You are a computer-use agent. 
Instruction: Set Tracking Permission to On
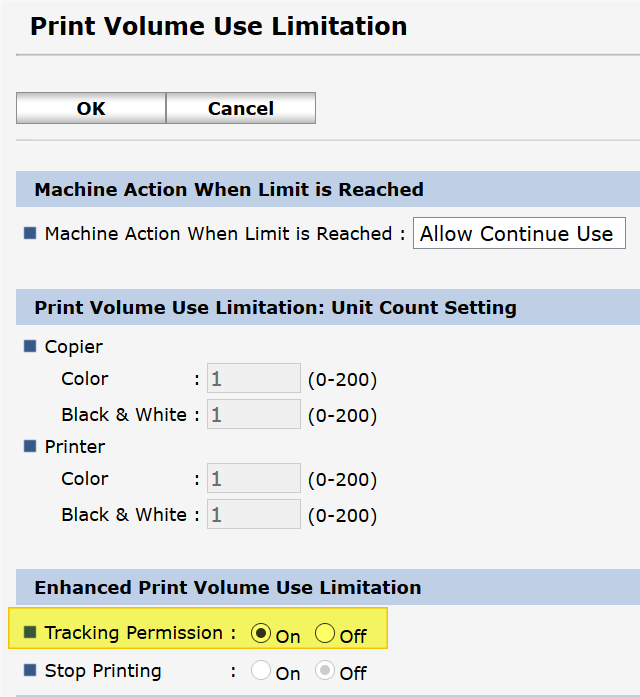[x=261, y=633]
